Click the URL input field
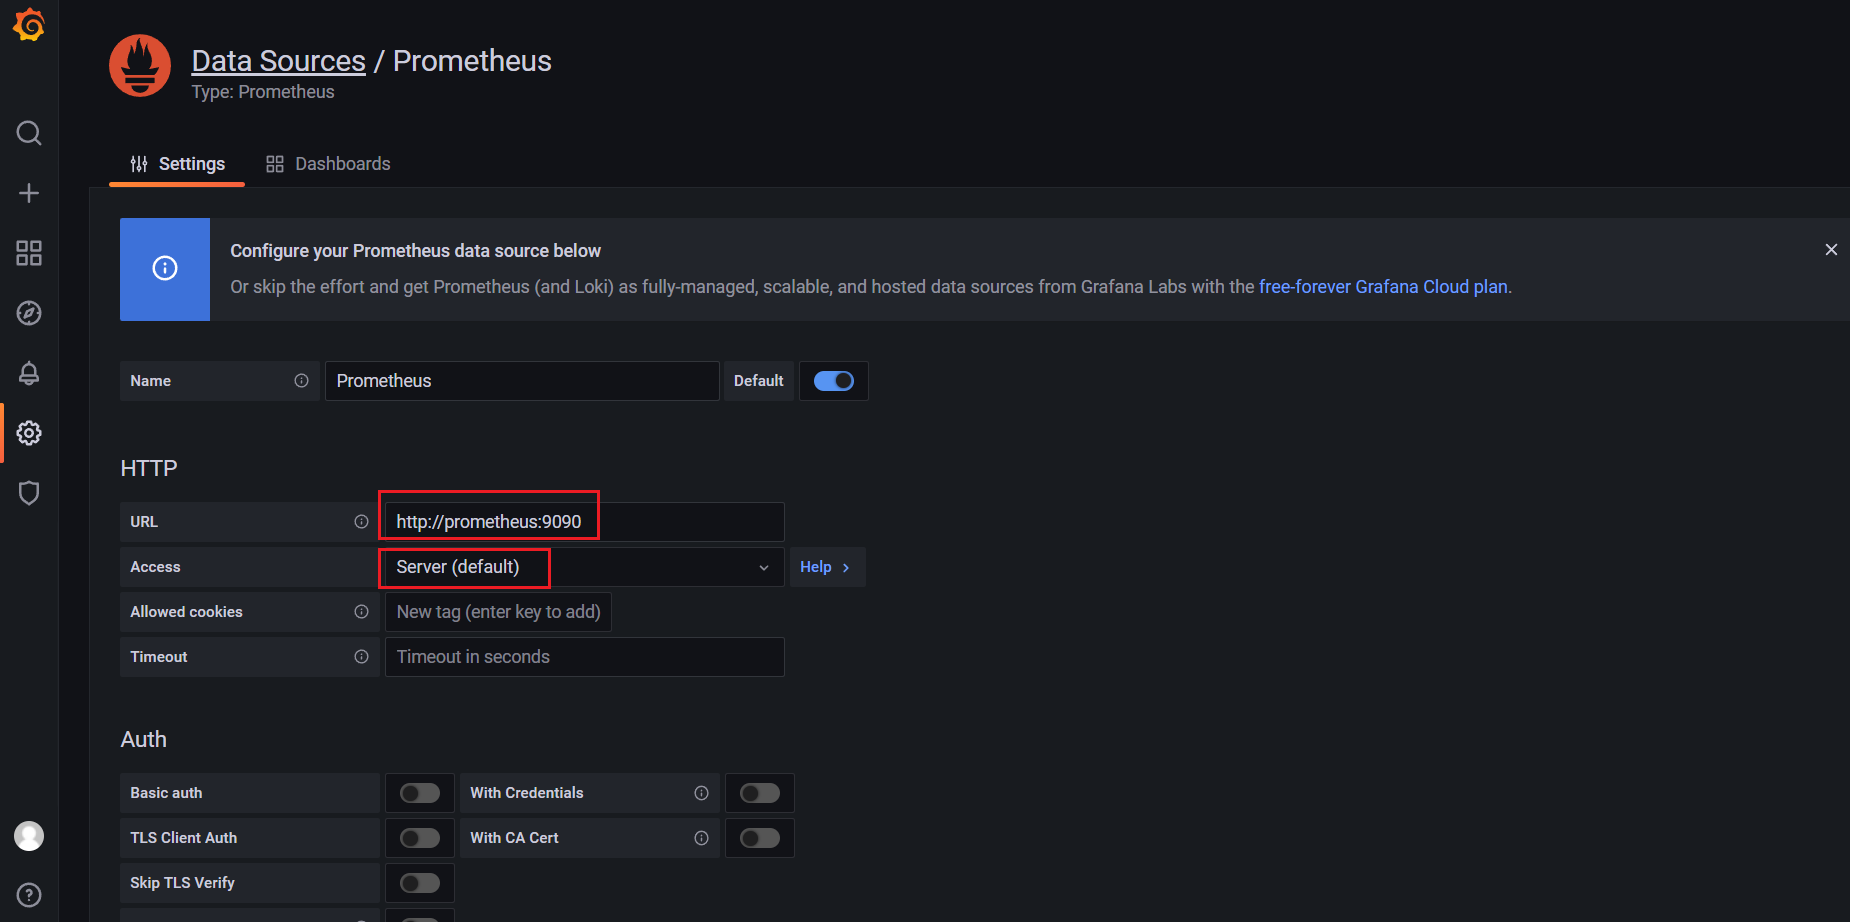Viewport: 1850px width, 922px height. click(585, 522)
